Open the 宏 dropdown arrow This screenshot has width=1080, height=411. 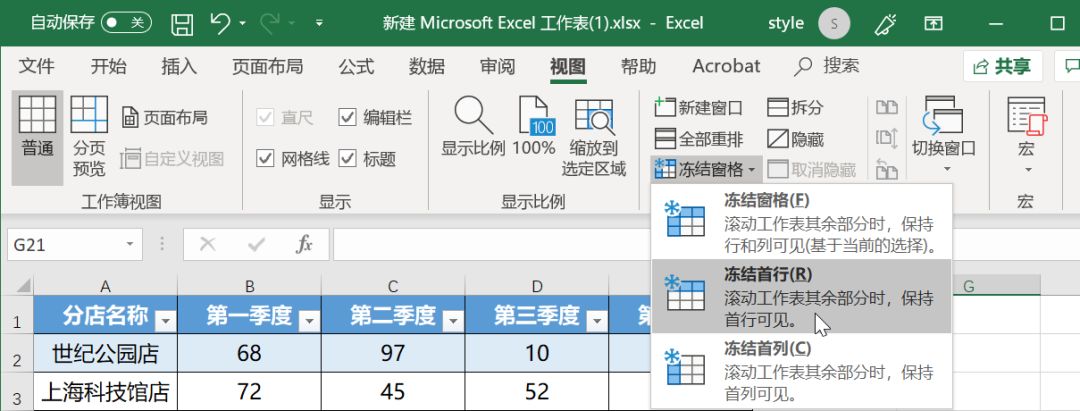[x=1028, y=170]
